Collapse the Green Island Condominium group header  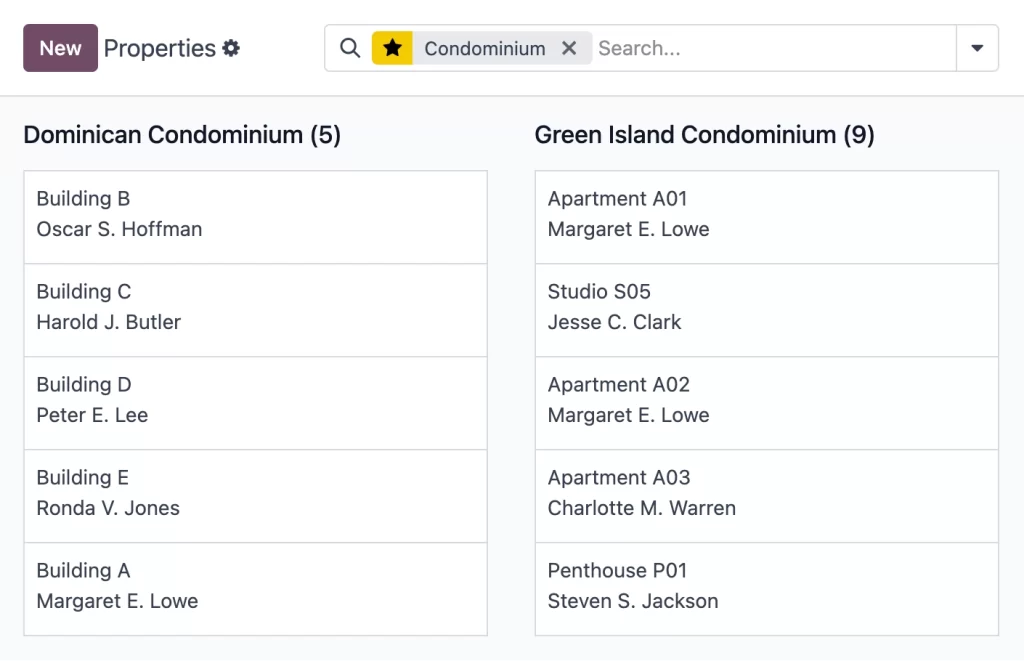point(704,134)
